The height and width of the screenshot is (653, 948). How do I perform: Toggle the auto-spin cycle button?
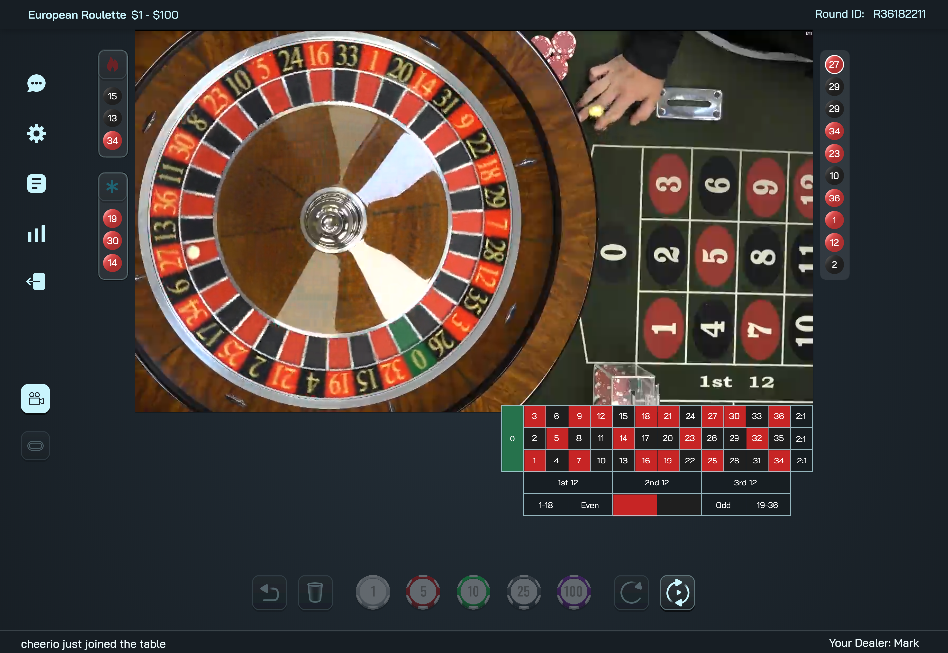[x=677, y=593]
